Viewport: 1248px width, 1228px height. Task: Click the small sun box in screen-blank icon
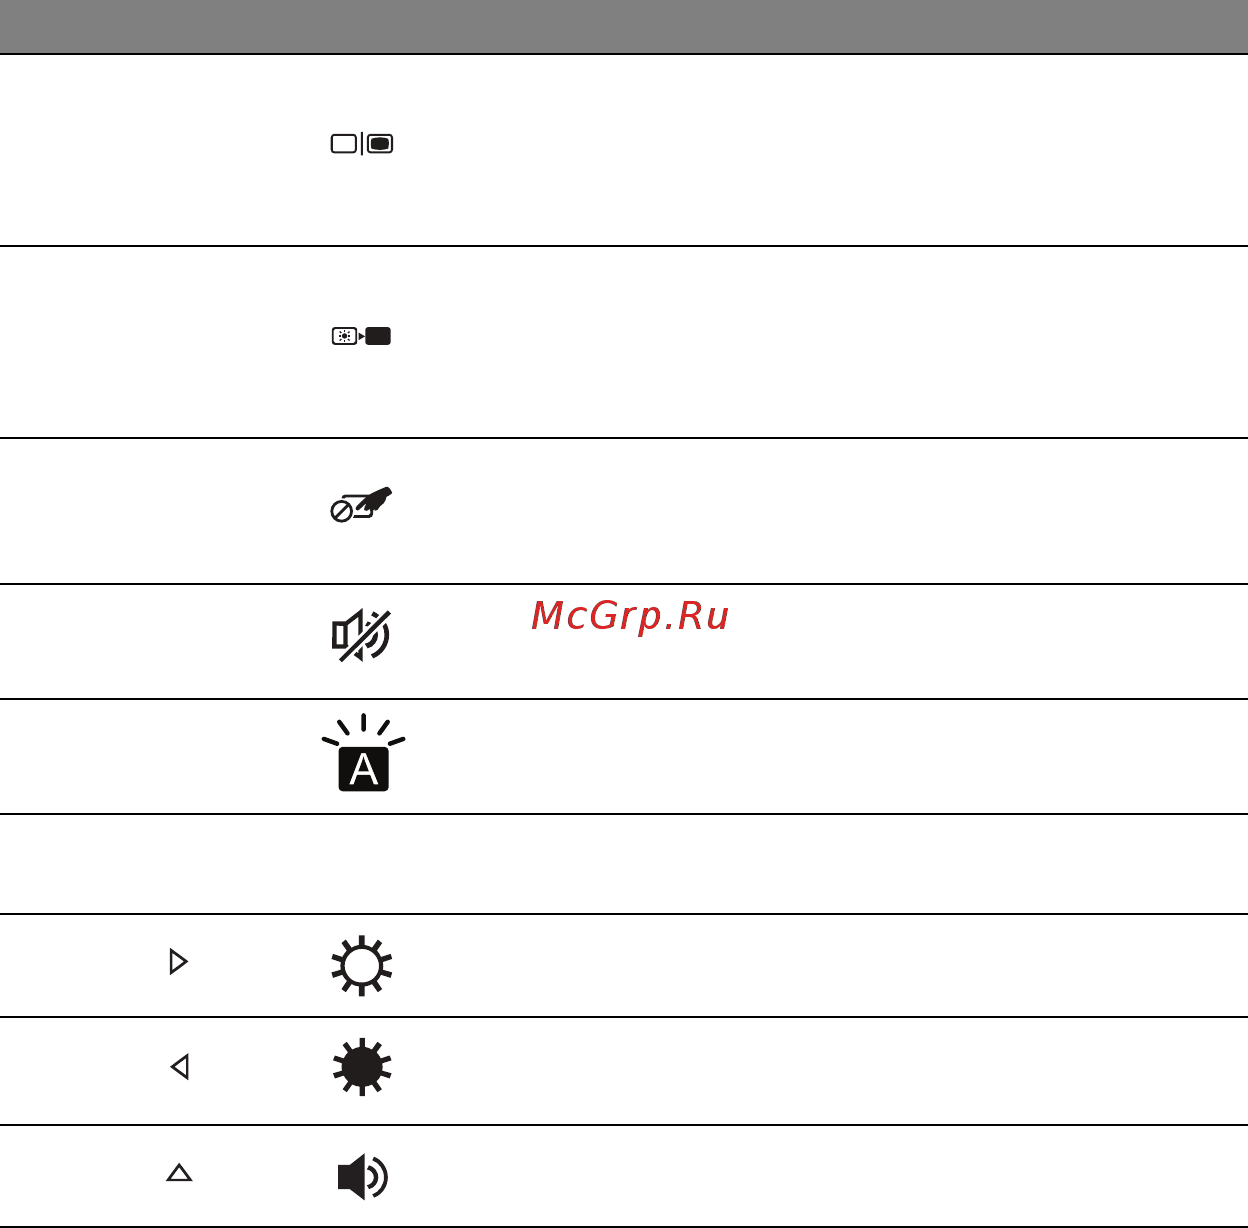[x=344, y=337]
